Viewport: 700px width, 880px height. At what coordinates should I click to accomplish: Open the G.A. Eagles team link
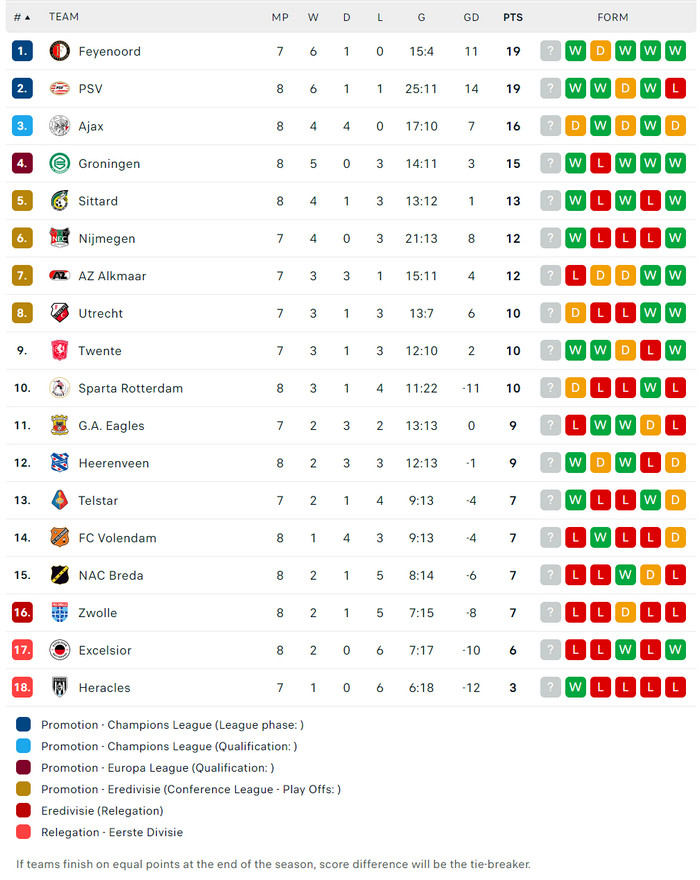111,426
